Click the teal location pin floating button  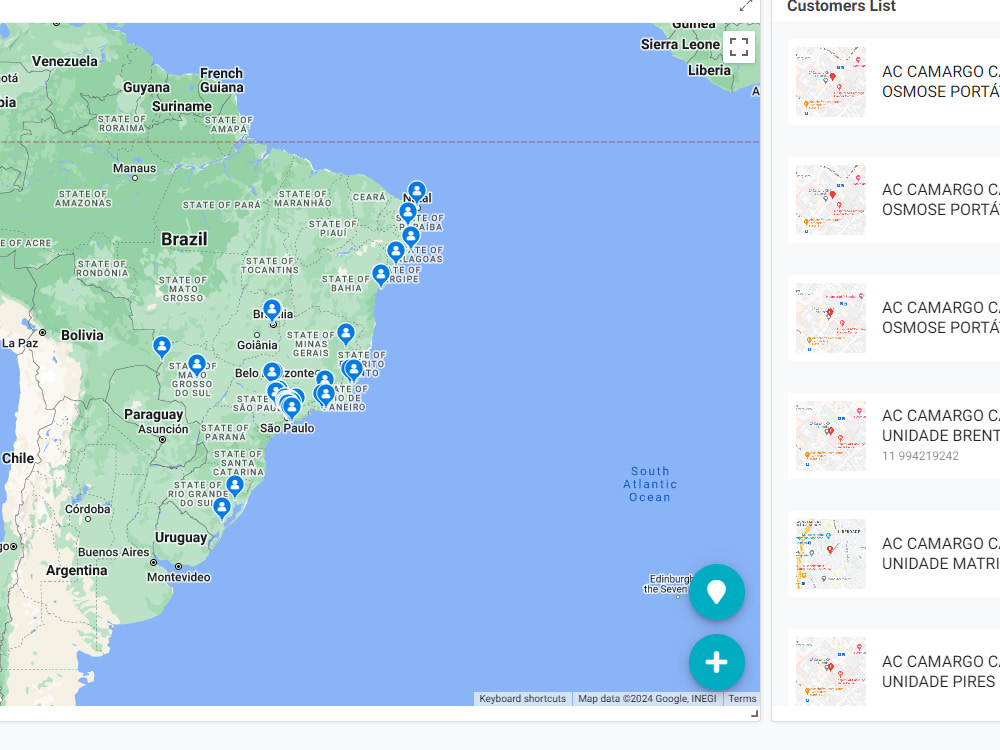coord(716,592)
